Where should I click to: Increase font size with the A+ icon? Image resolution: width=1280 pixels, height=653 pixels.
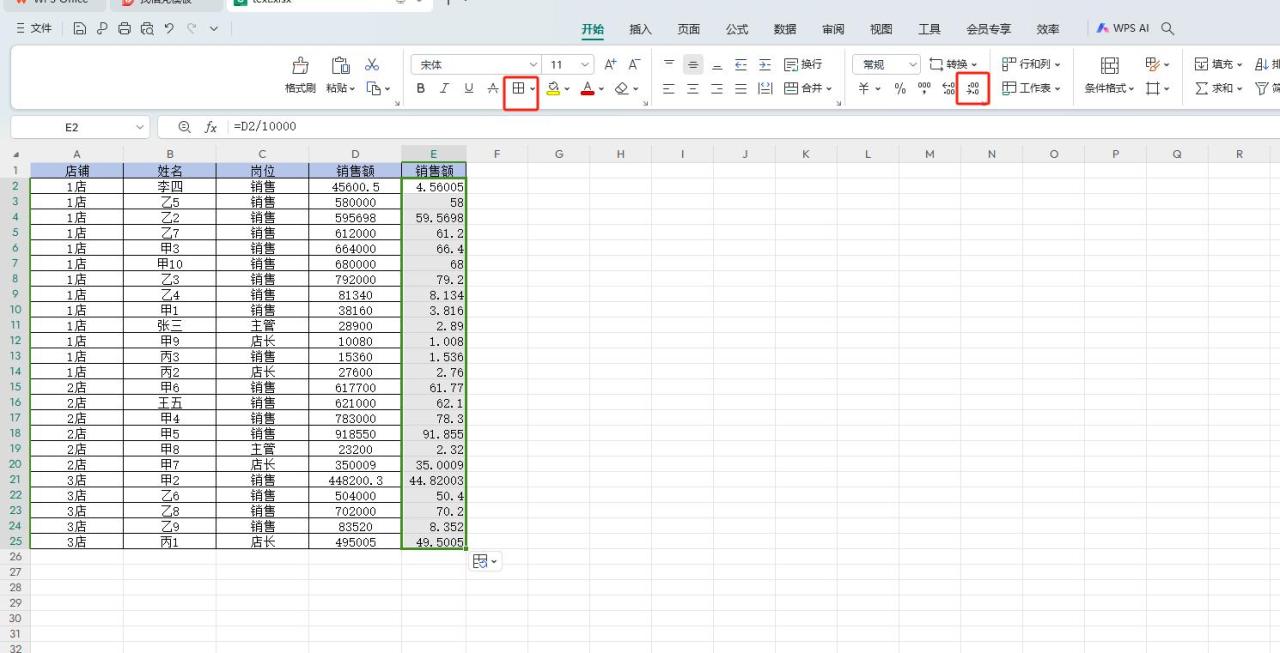click(x=610, y=64)
